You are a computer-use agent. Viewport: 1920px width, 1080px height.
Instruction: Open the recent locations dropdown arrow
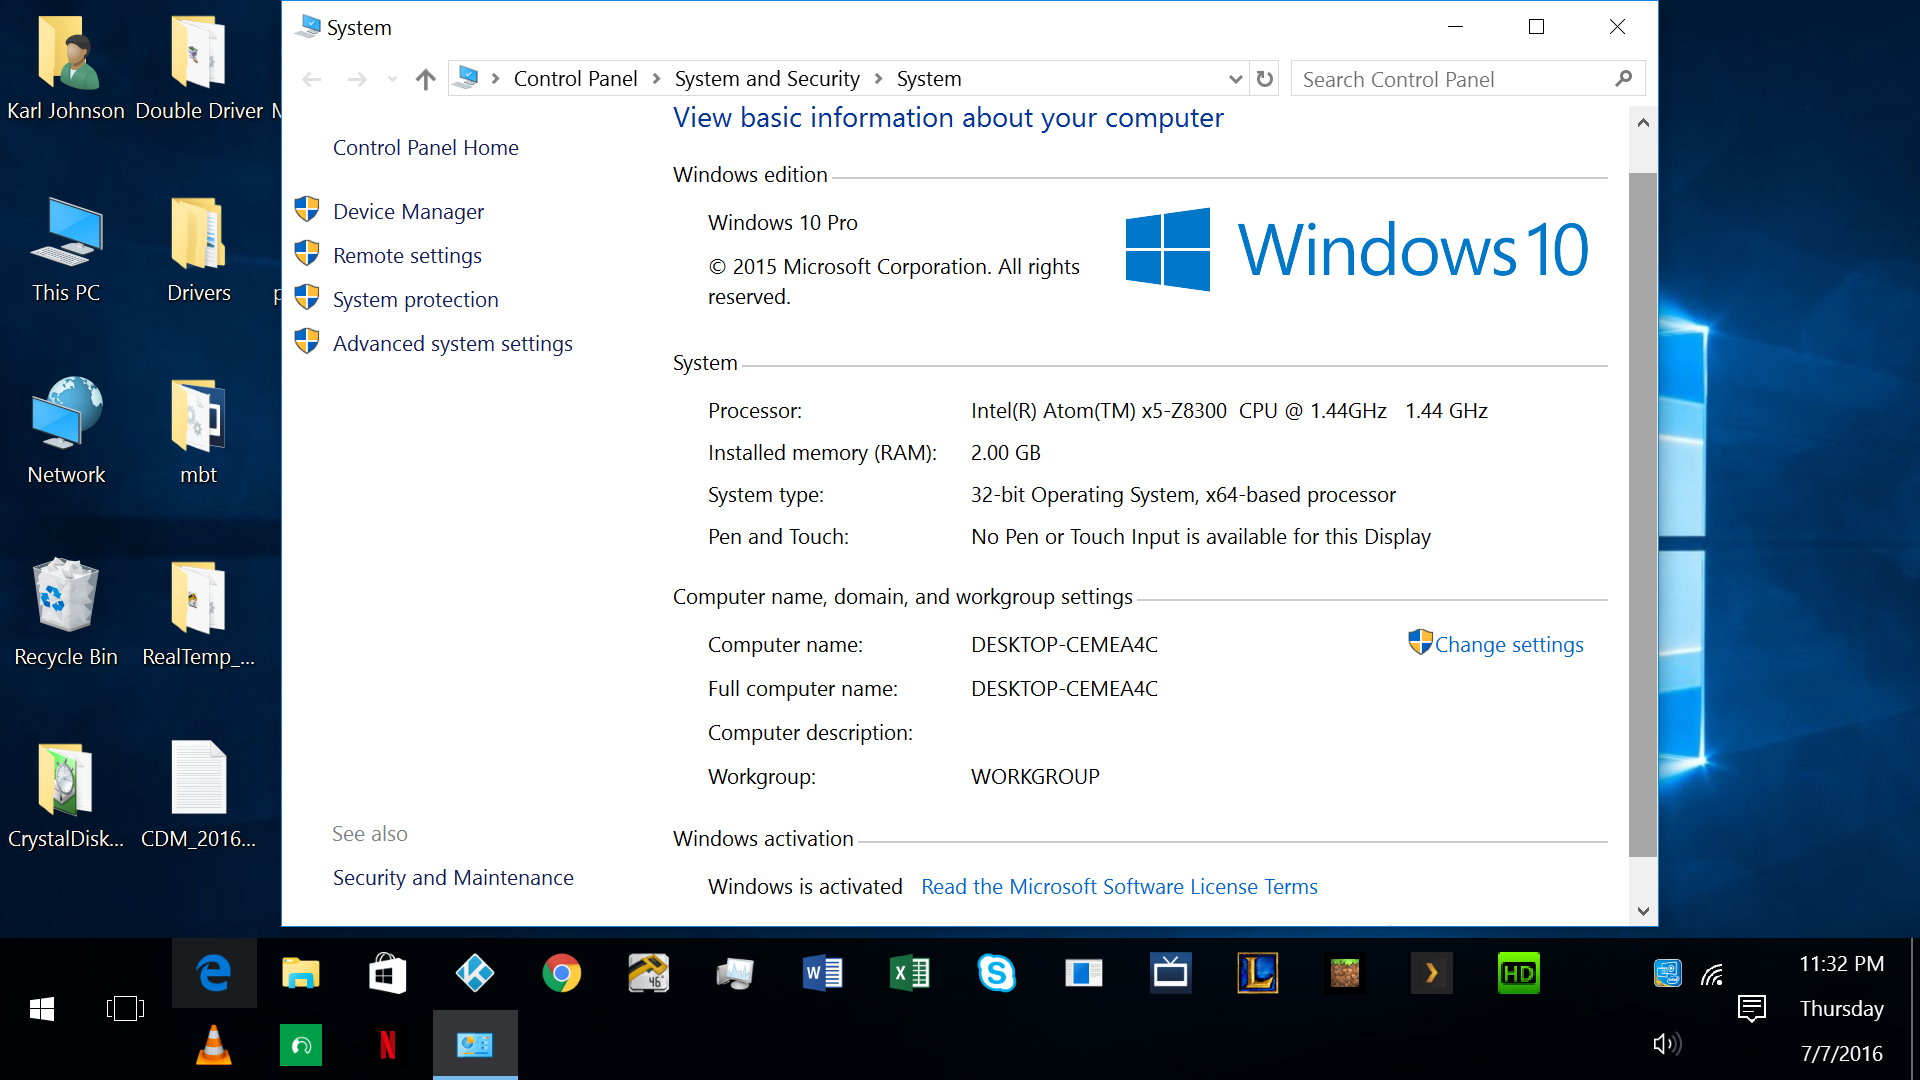pyautogui.click(x=392, y=79)
